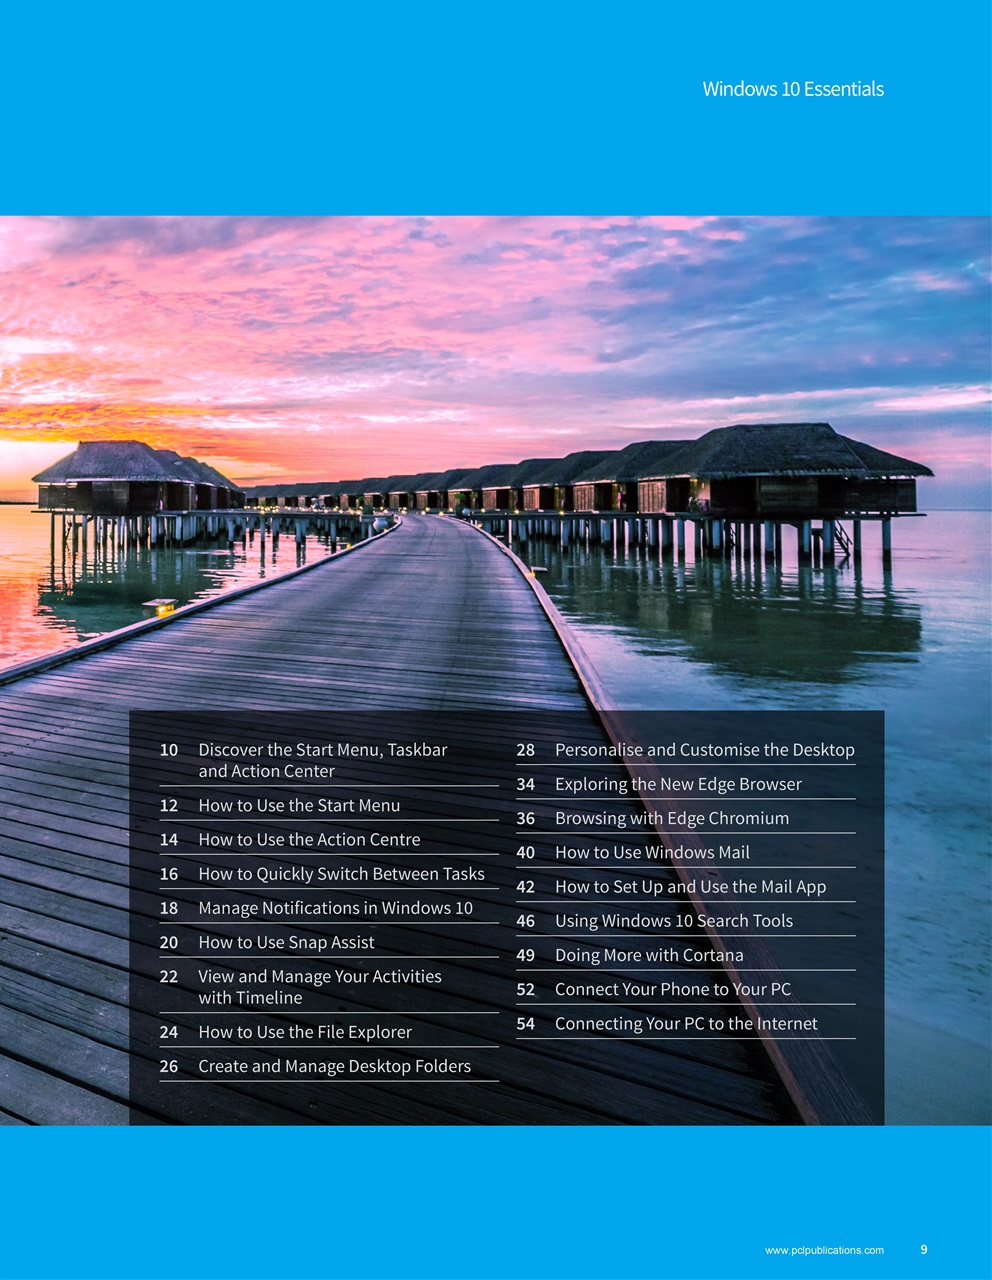Viewport: 992px width, 1280px height.
Task: Open 'Browsing with Edge Chromium' entry
Action: (x=672, y=818)
